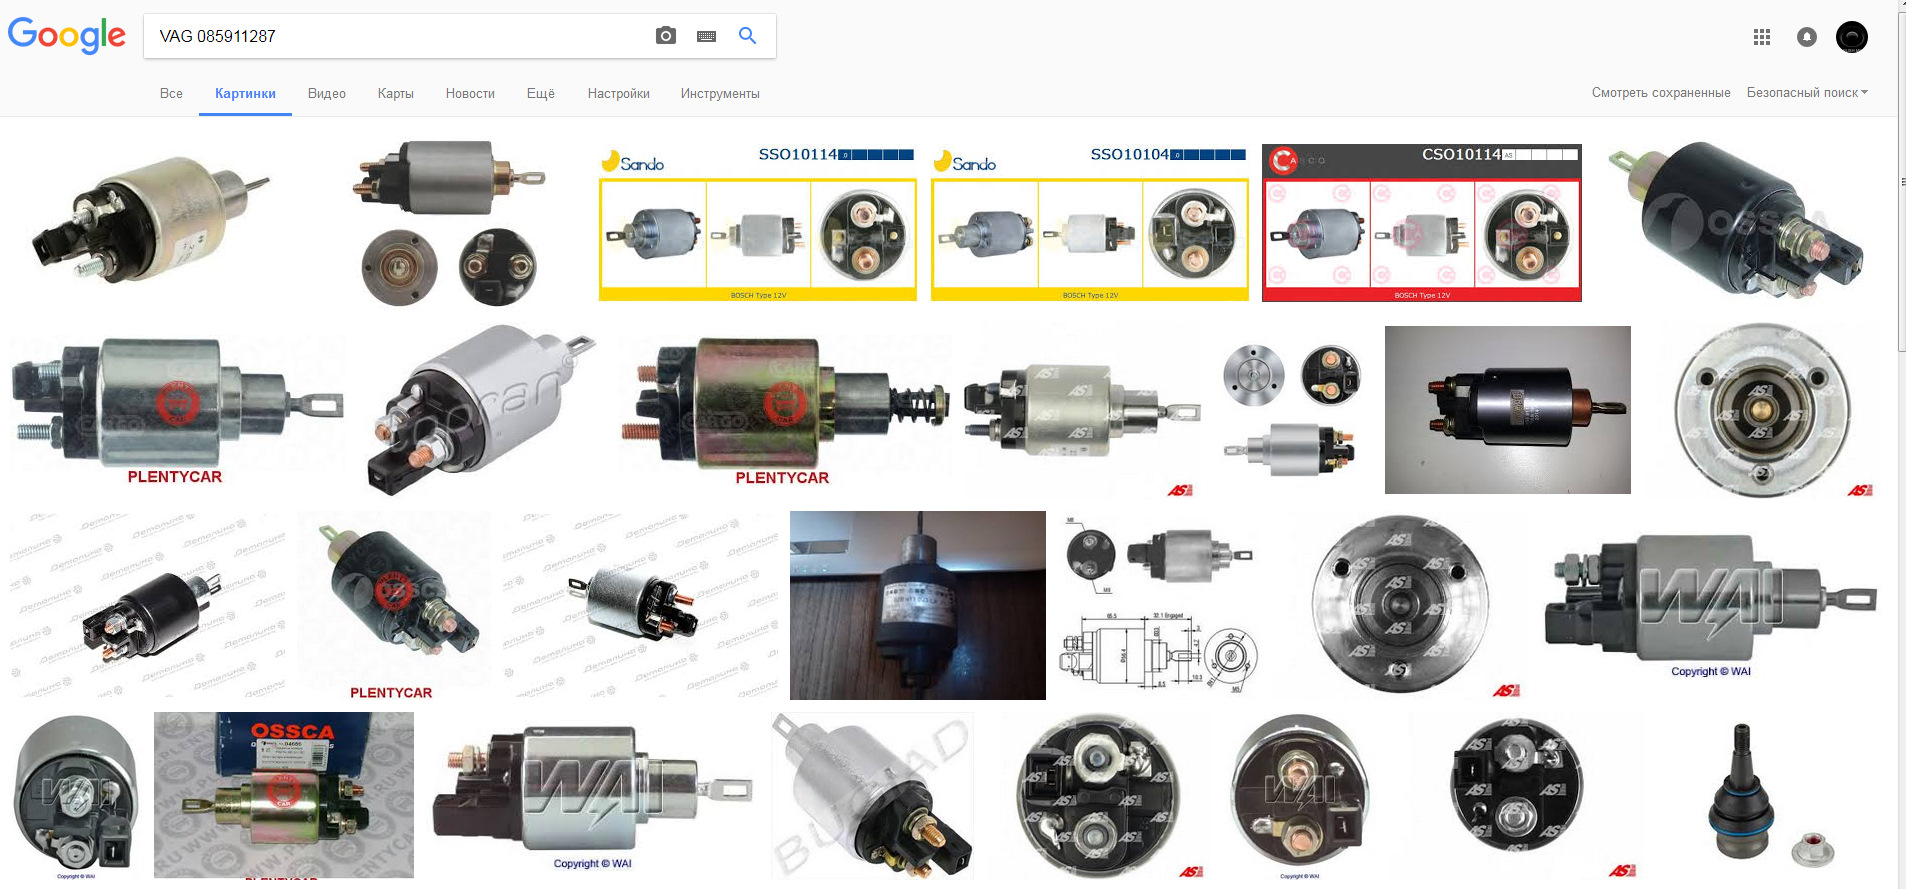Expand the Ещё menu

(541, 93)
